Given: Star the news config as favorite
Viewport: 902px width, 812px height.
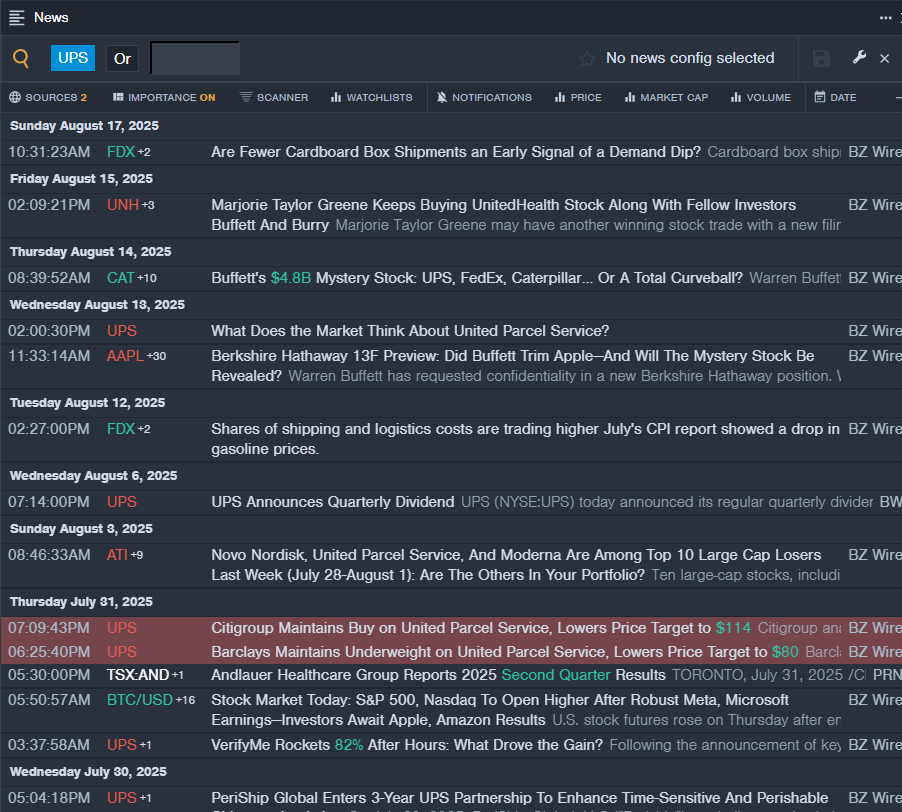Looking at the screenshot, I should coord(587,58).
